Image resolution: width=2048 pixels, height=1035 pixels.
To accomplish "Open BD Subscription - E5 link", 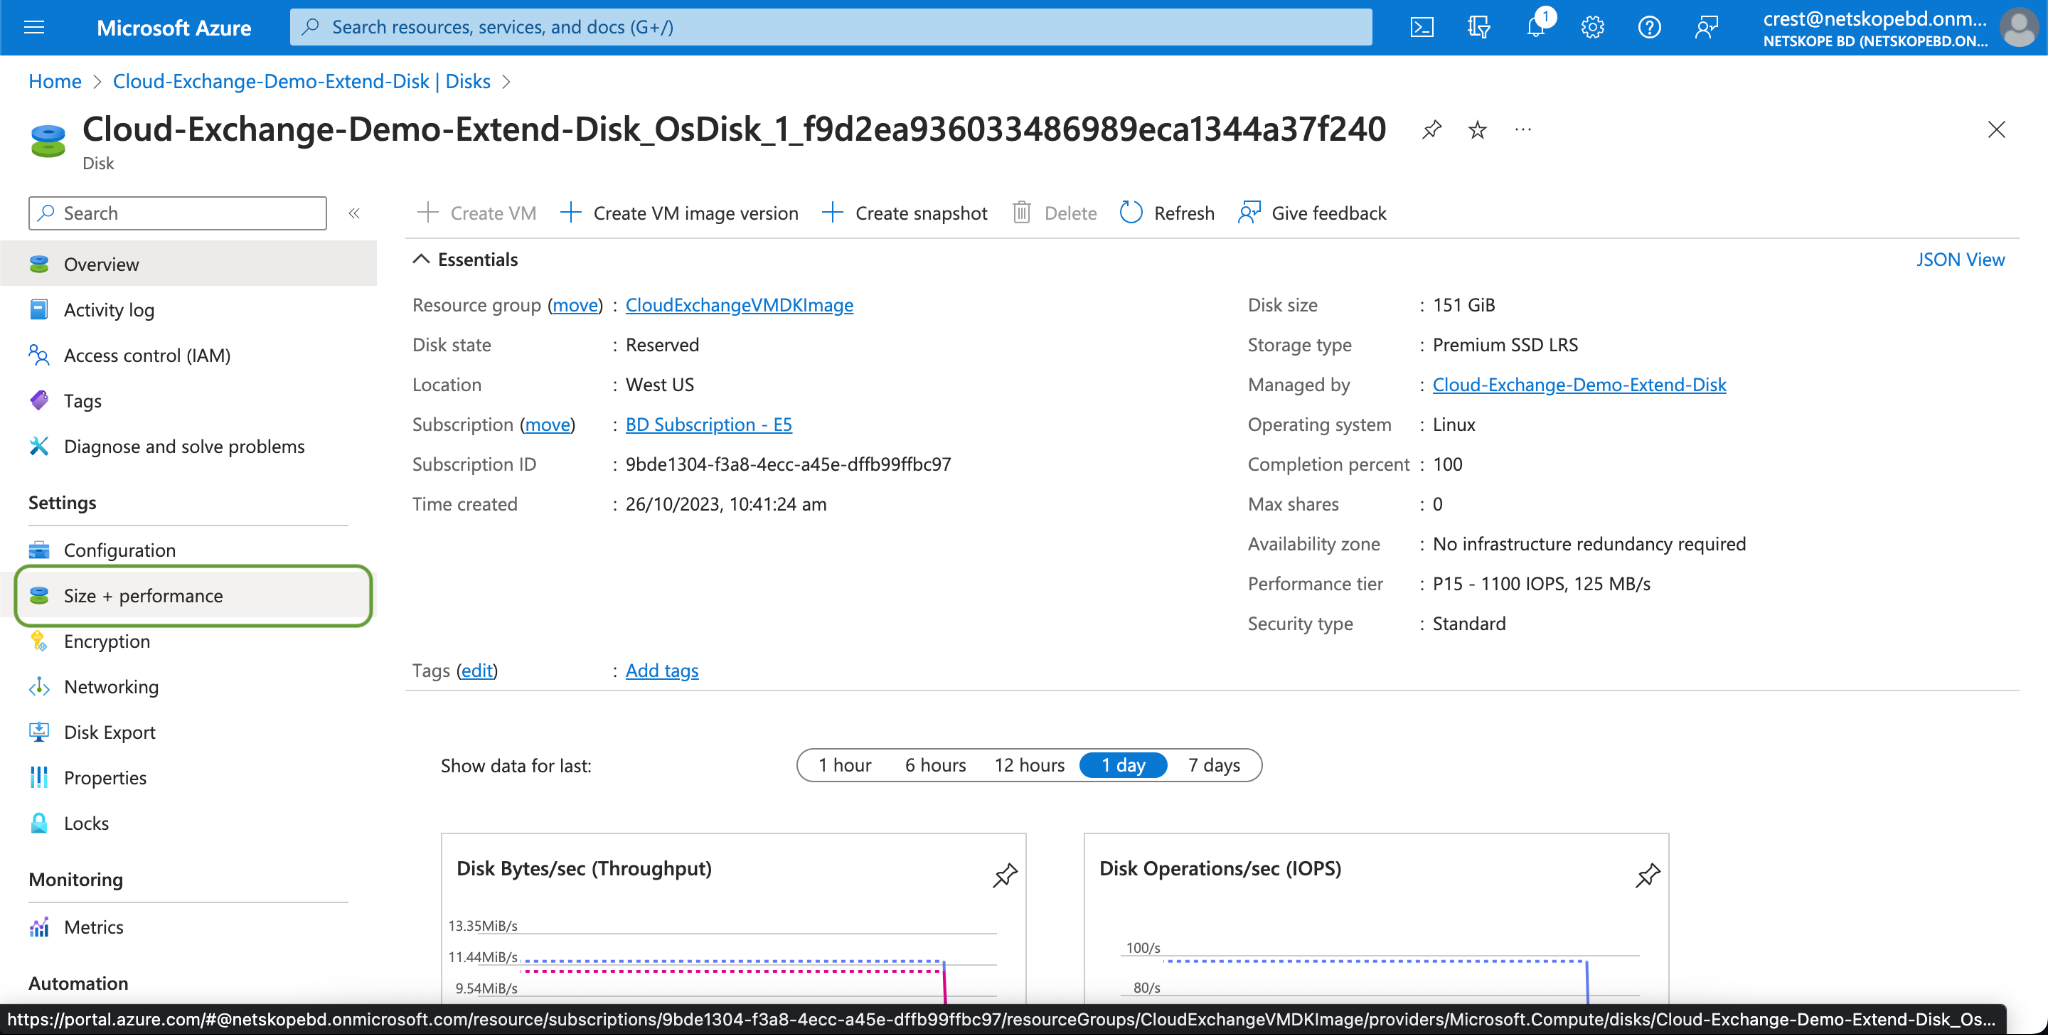I will click(x=709, y=425).
